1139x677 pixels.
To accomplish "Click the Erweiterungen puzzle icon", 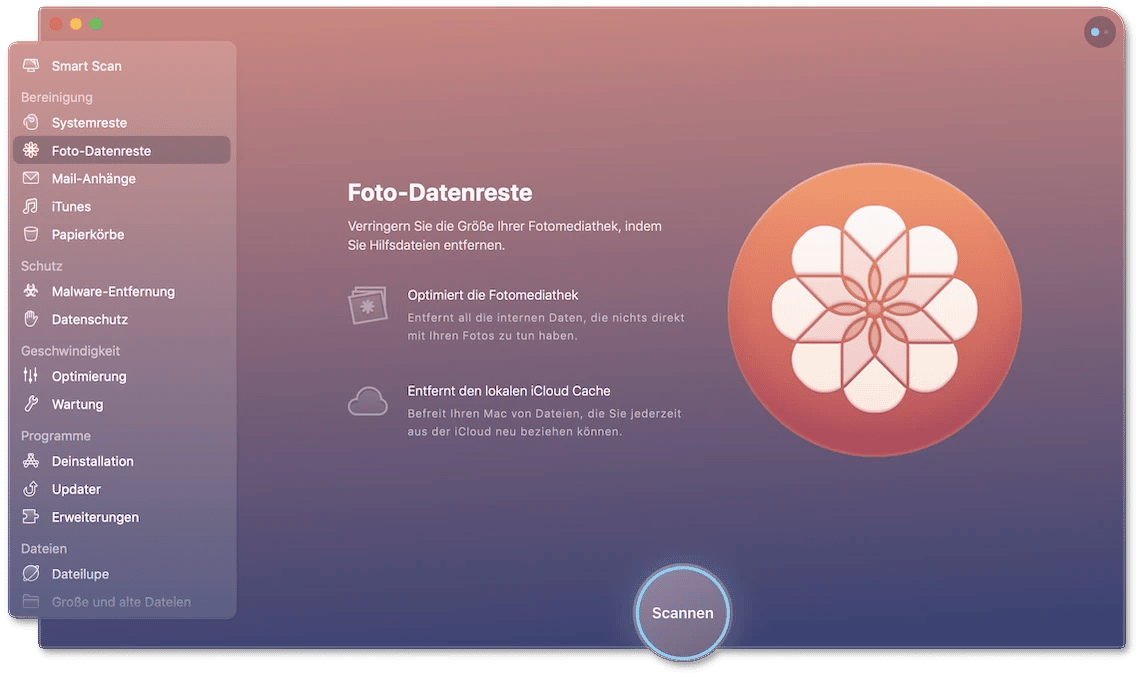I will click(31, 516).
